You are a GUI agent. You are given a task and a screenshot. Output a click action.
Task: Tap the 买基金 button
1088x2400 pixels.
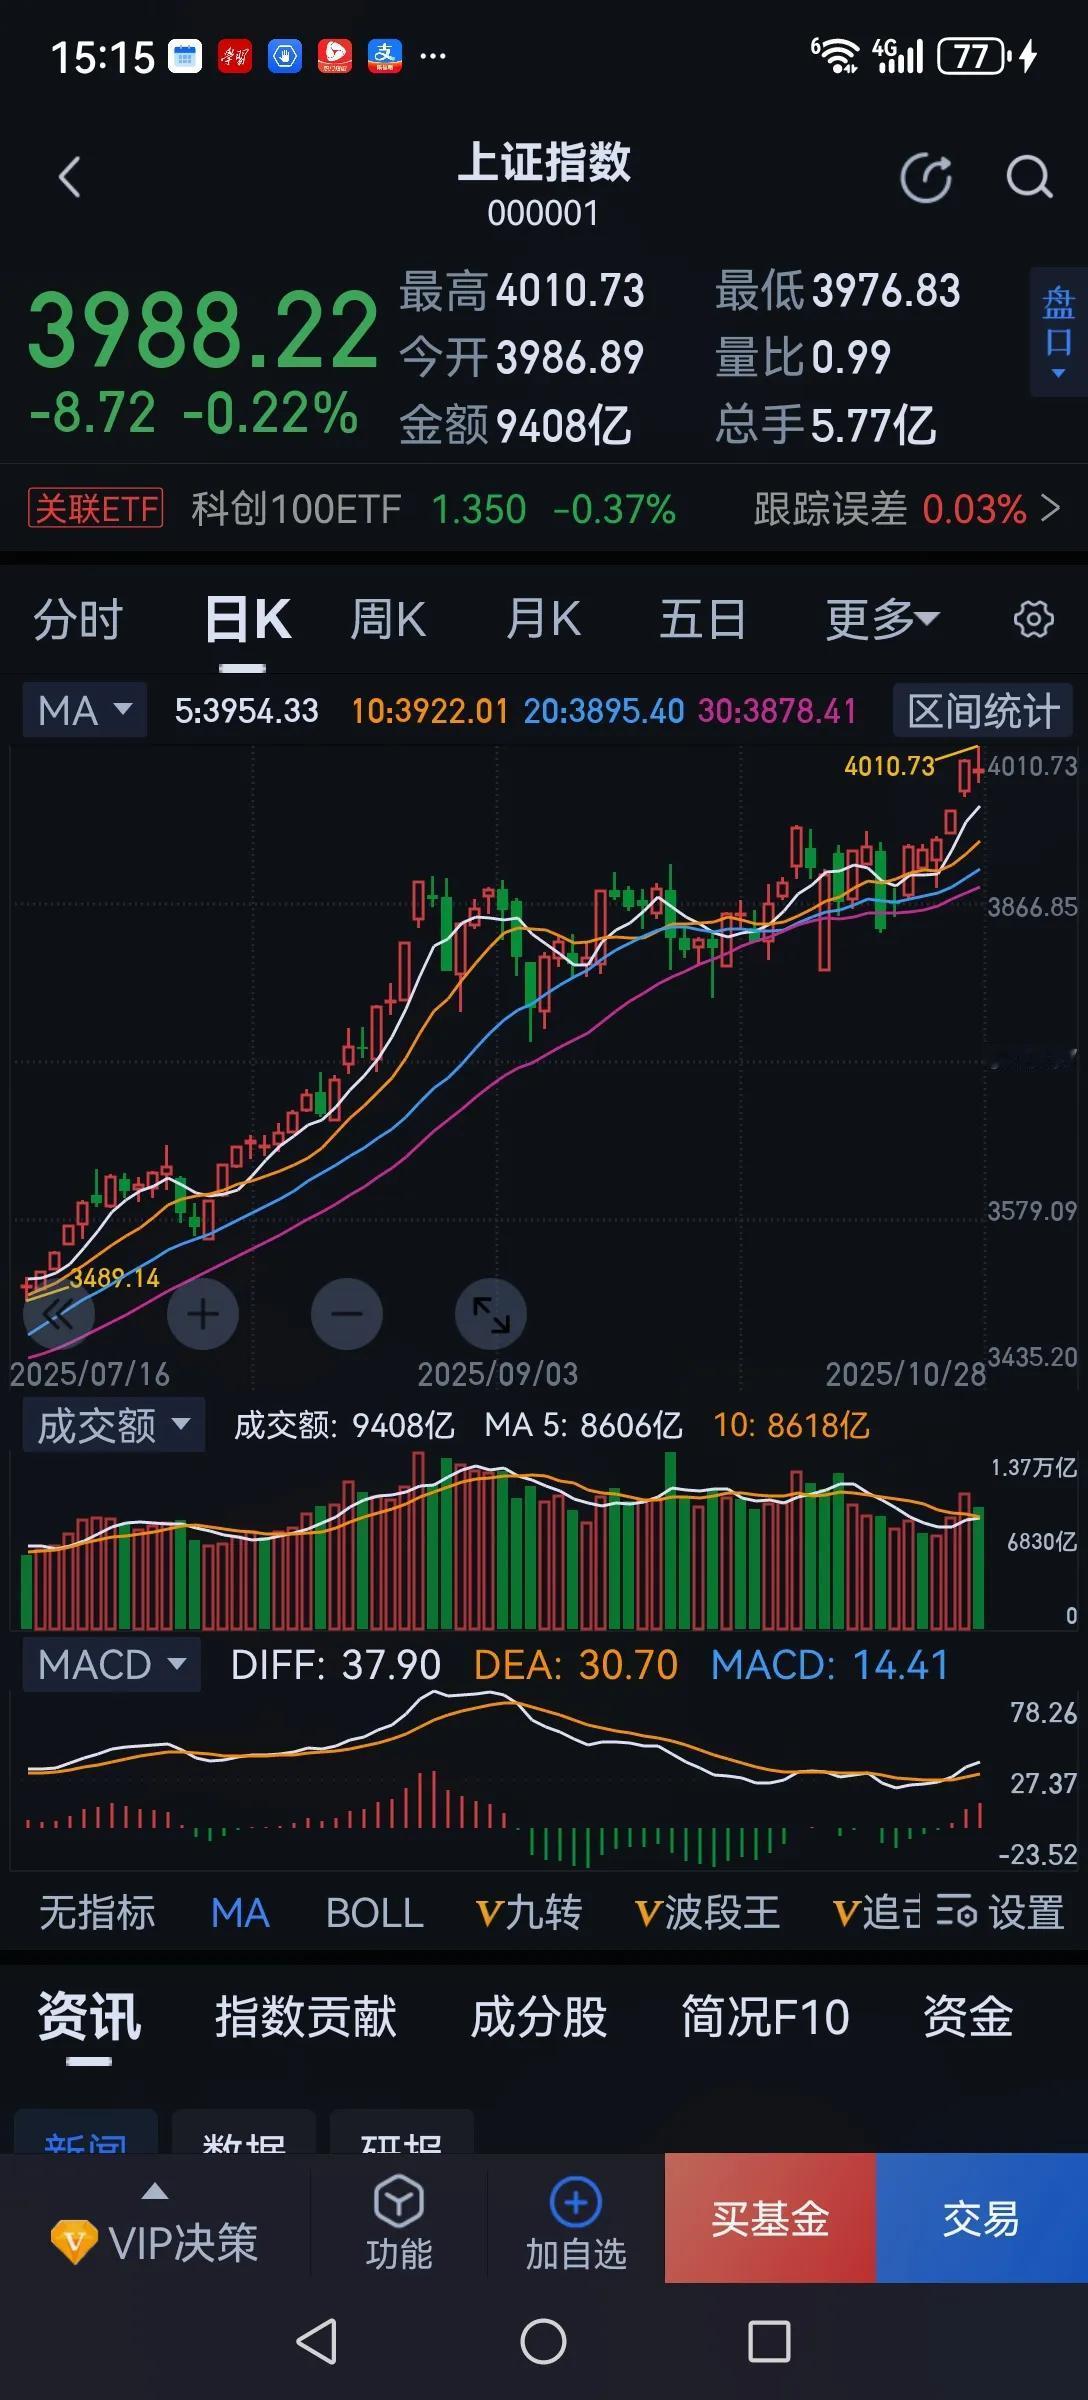point(770,2218)
